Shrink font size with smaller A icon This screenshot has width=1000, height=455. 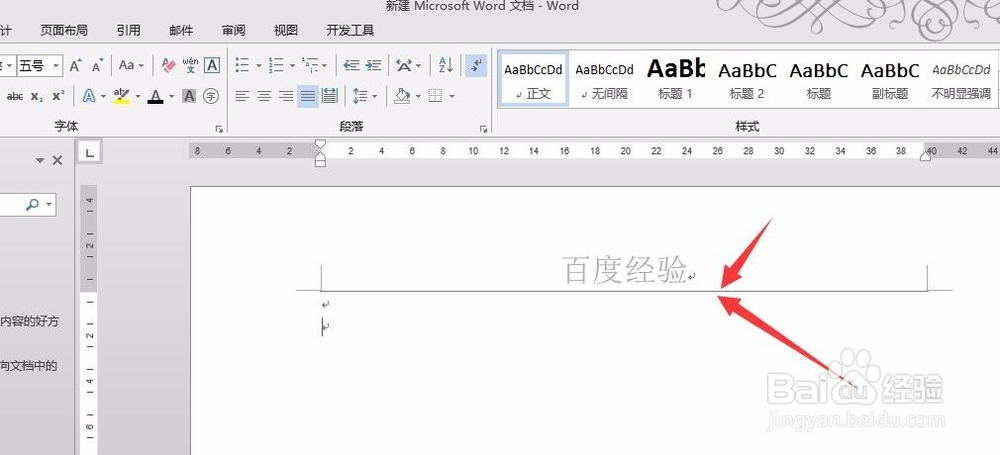[x=98, y=65]
